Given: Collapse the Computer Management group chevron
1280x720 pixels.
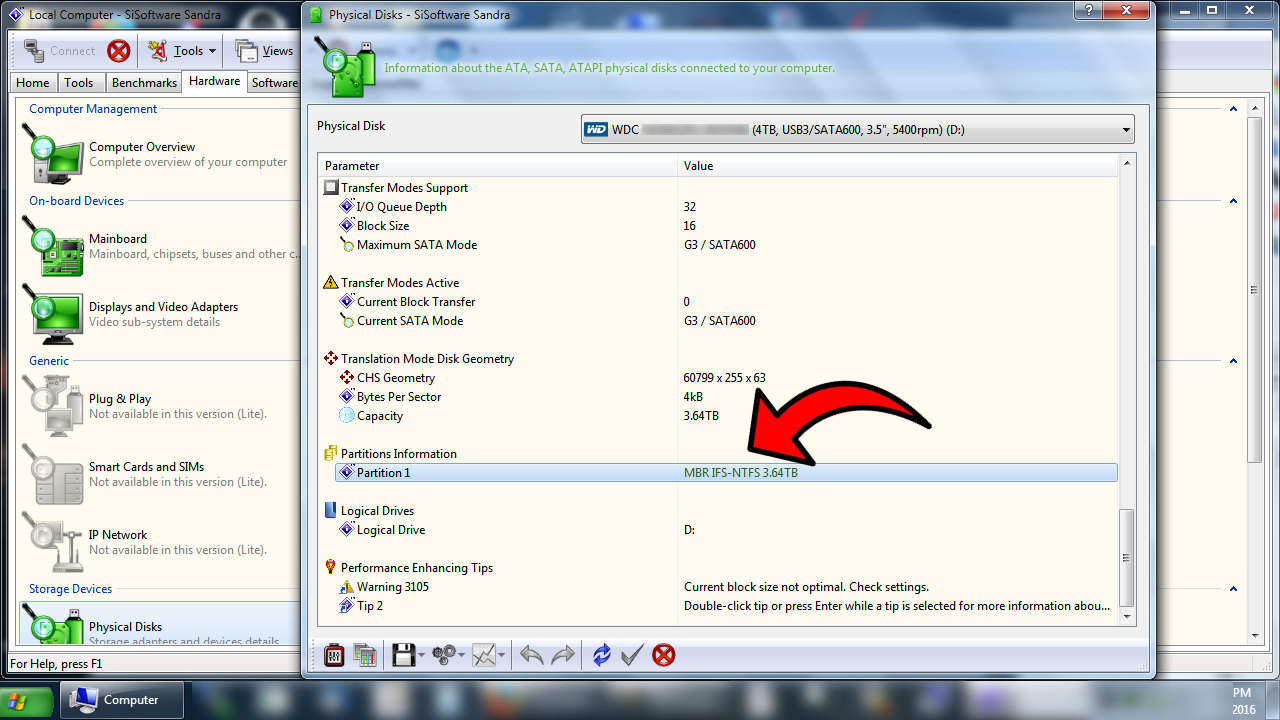Looking at the screenshot, I should 1233,109.
